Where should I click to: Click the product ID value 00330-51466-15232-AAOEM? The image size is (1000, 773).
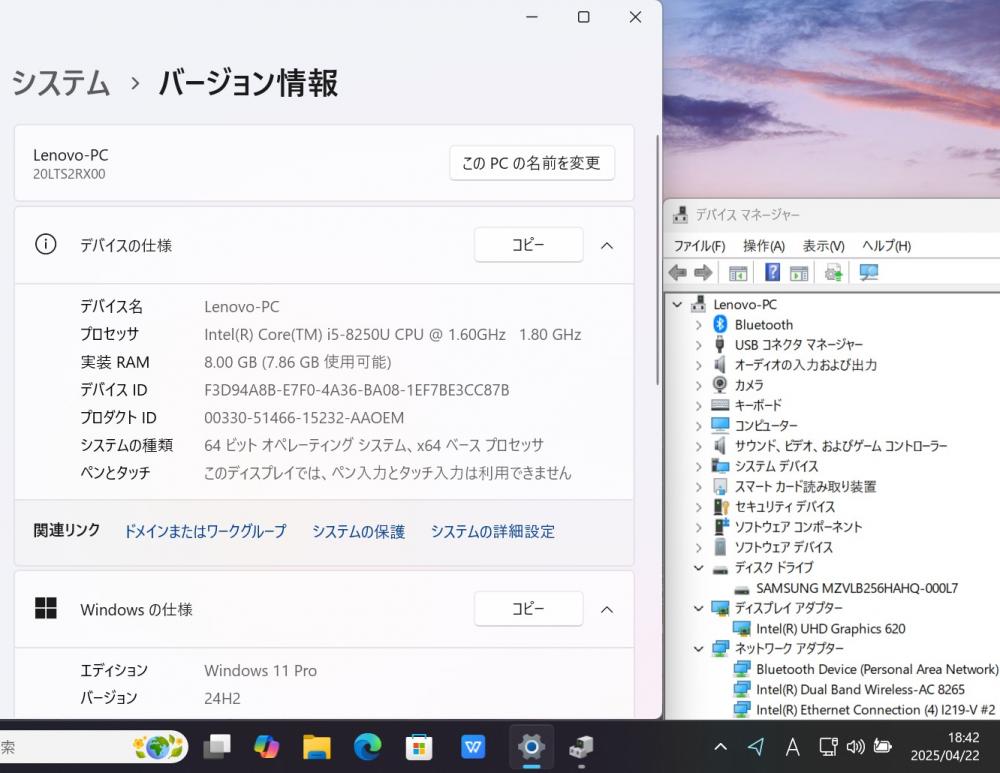click(x=304, y=418)
